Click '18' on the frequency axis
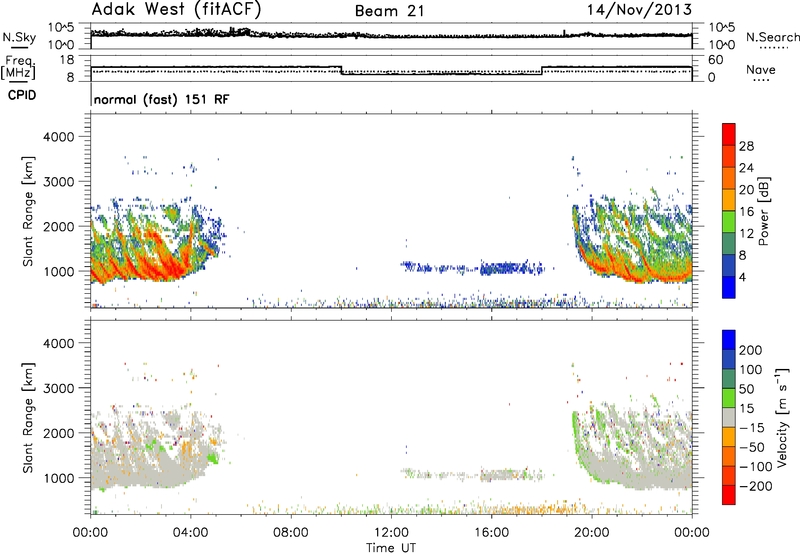The image size is (800, 554). click(x=67, y=60)
